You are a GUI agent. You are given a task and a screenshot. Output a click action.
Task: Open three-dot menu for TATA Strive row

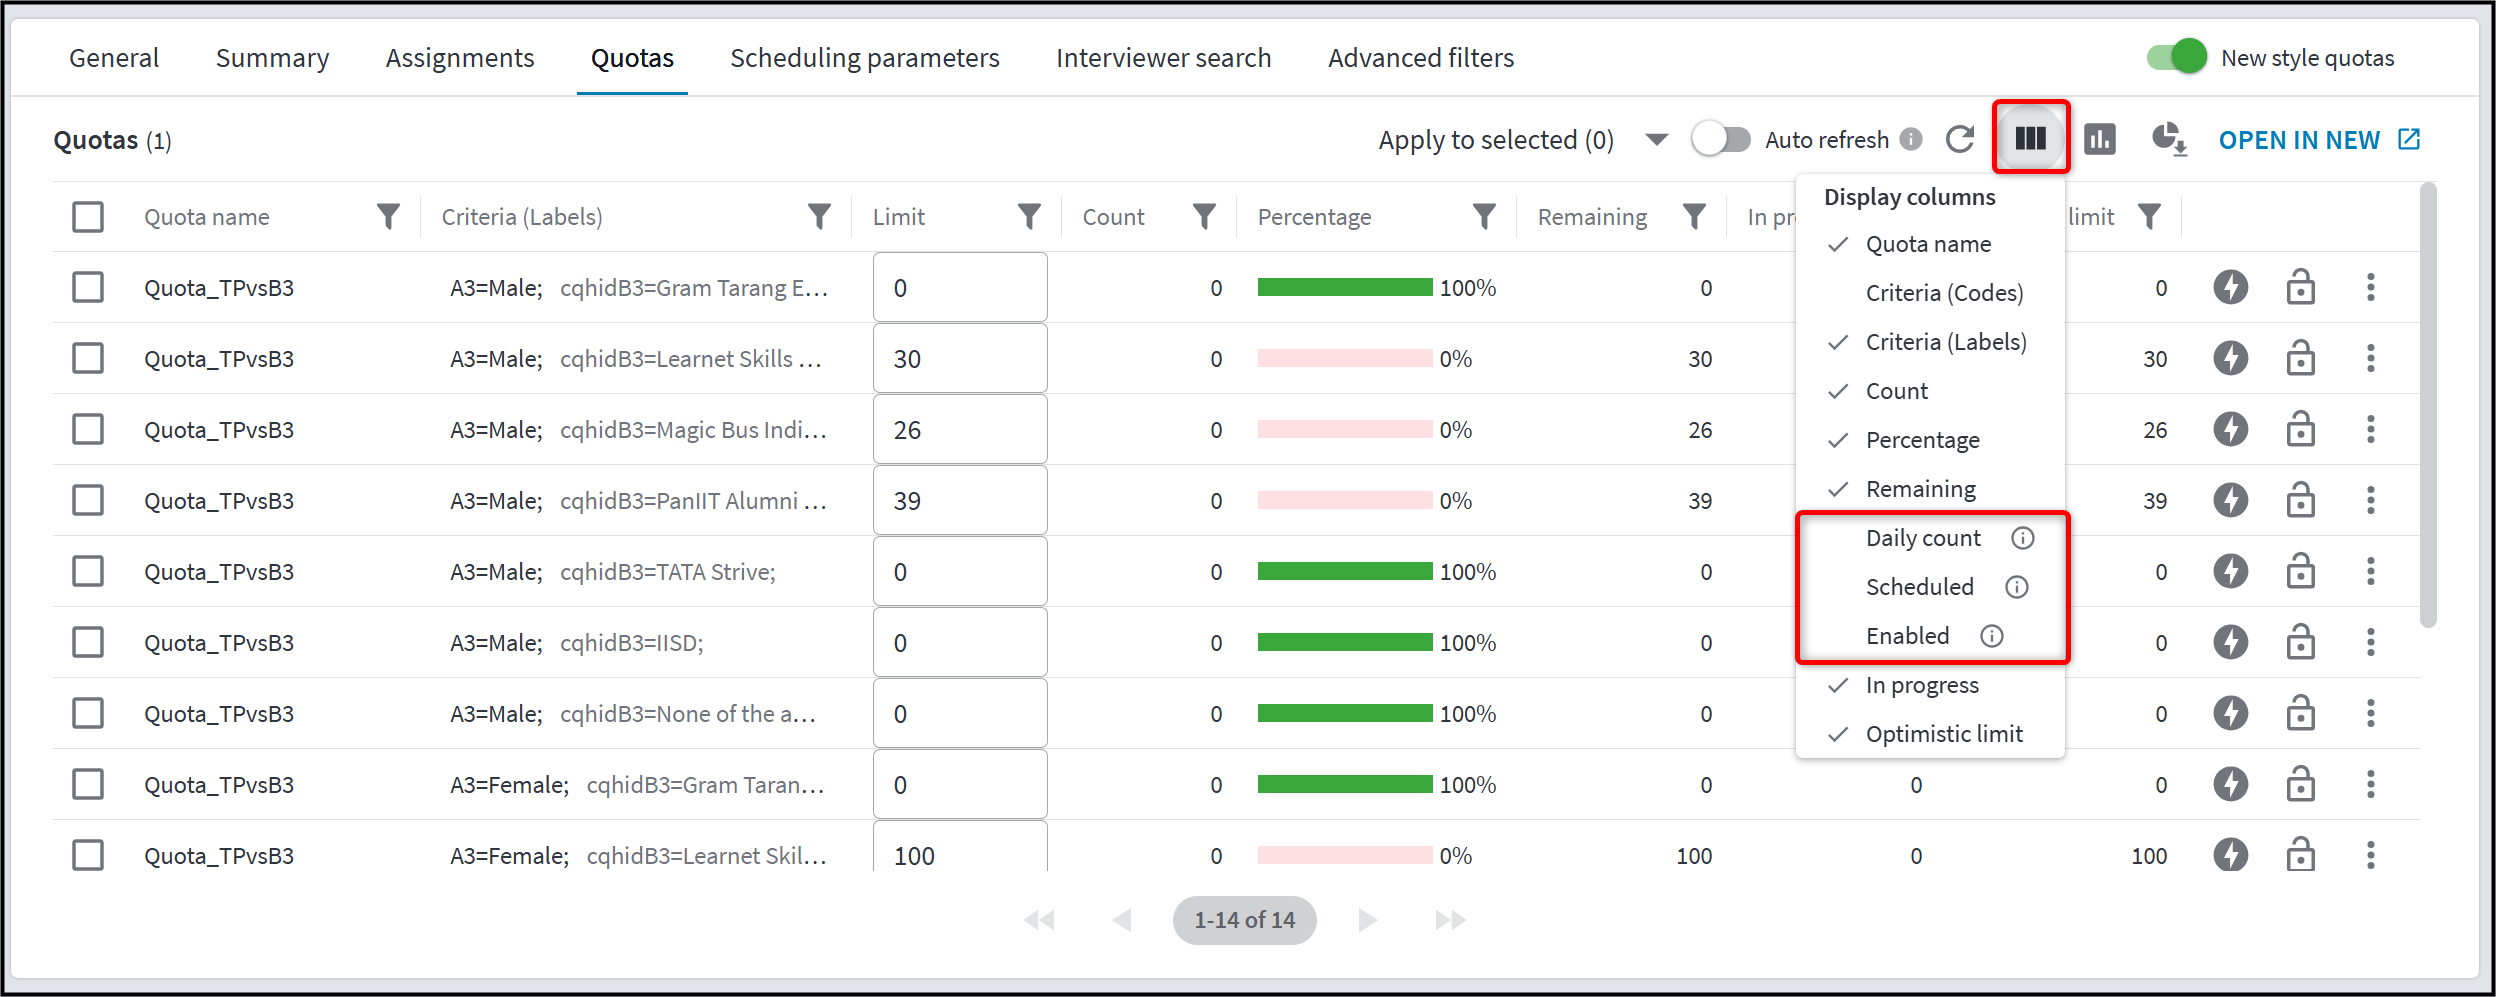pos(2370,572)
